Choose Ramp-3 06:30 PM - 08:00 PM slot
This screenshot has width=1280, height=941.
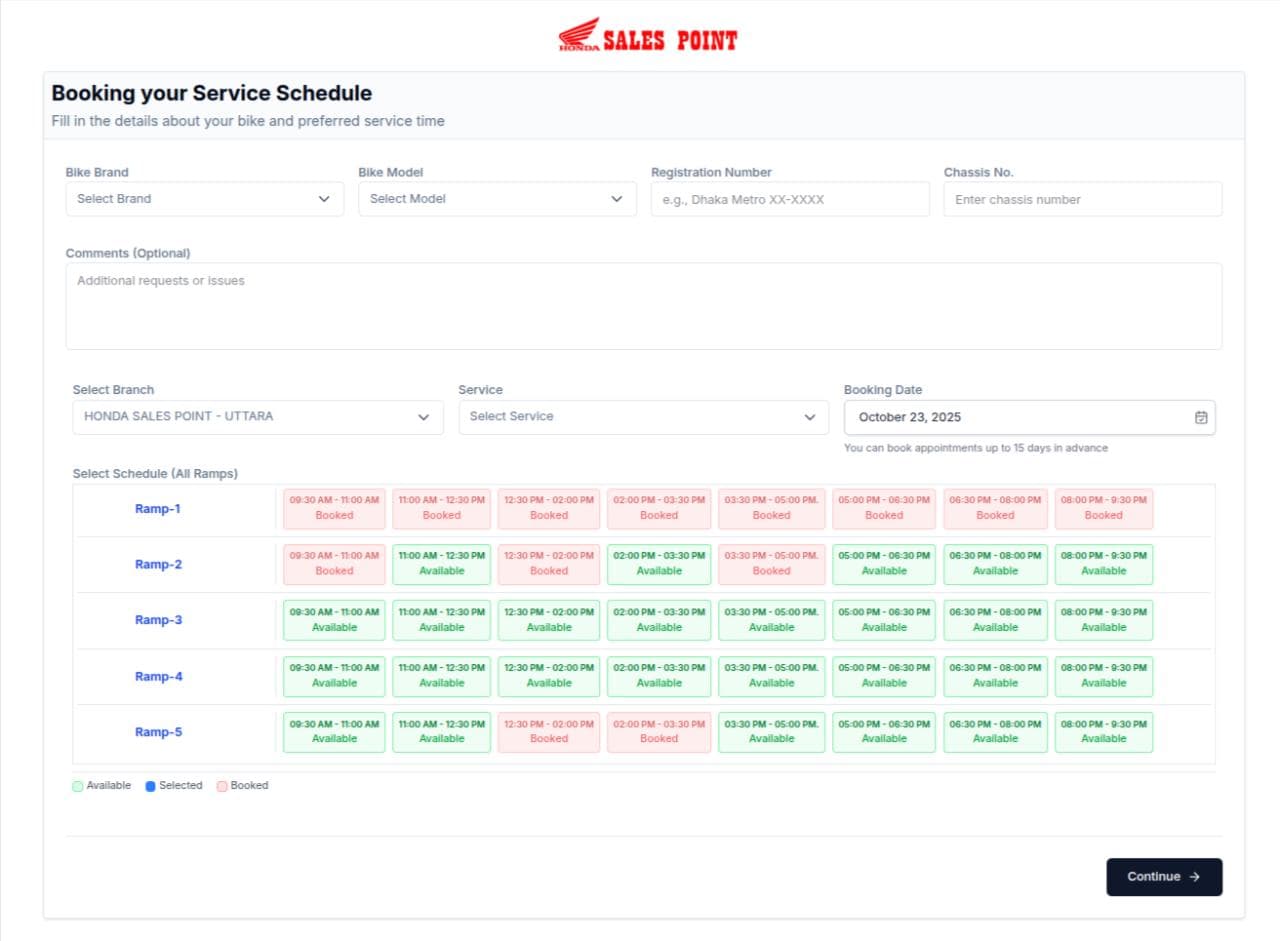pyautogui.click(x=996, y=620)
